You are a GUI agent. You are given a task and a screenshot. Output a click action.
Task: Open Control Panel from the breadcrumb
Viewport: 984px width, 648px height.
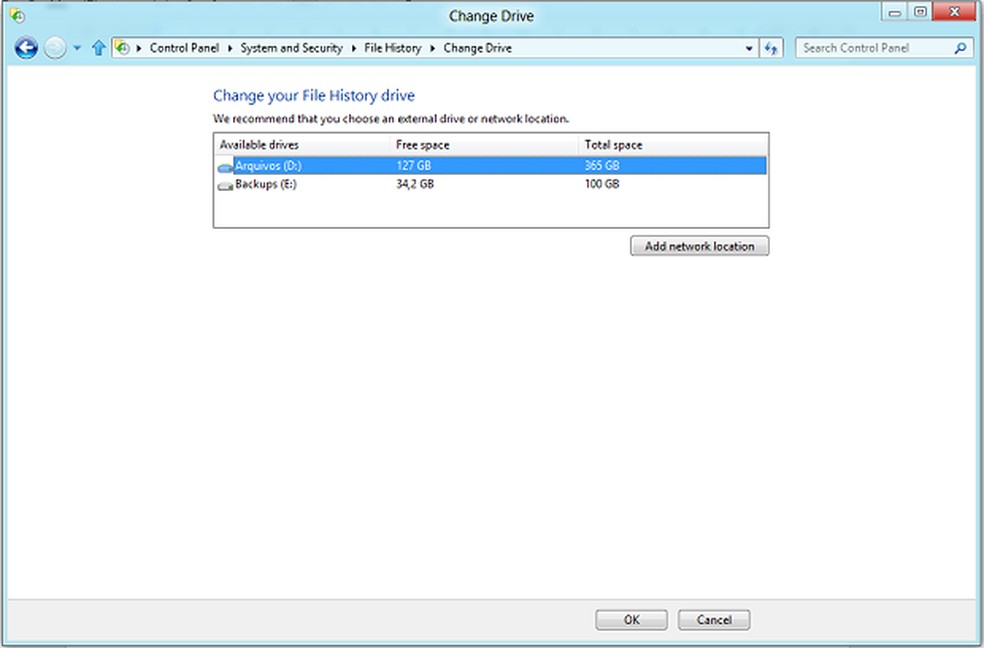pos(184,48)
